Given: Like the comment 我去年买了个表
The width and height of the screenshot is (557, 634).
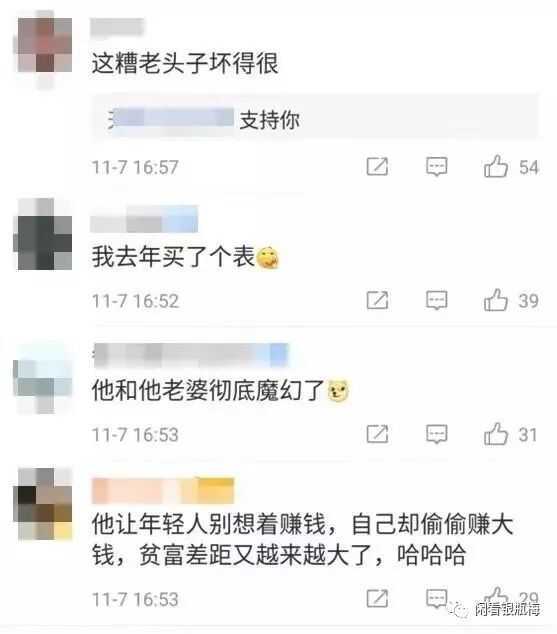Looking at the screenshot, I should click(x=496, y=300).
